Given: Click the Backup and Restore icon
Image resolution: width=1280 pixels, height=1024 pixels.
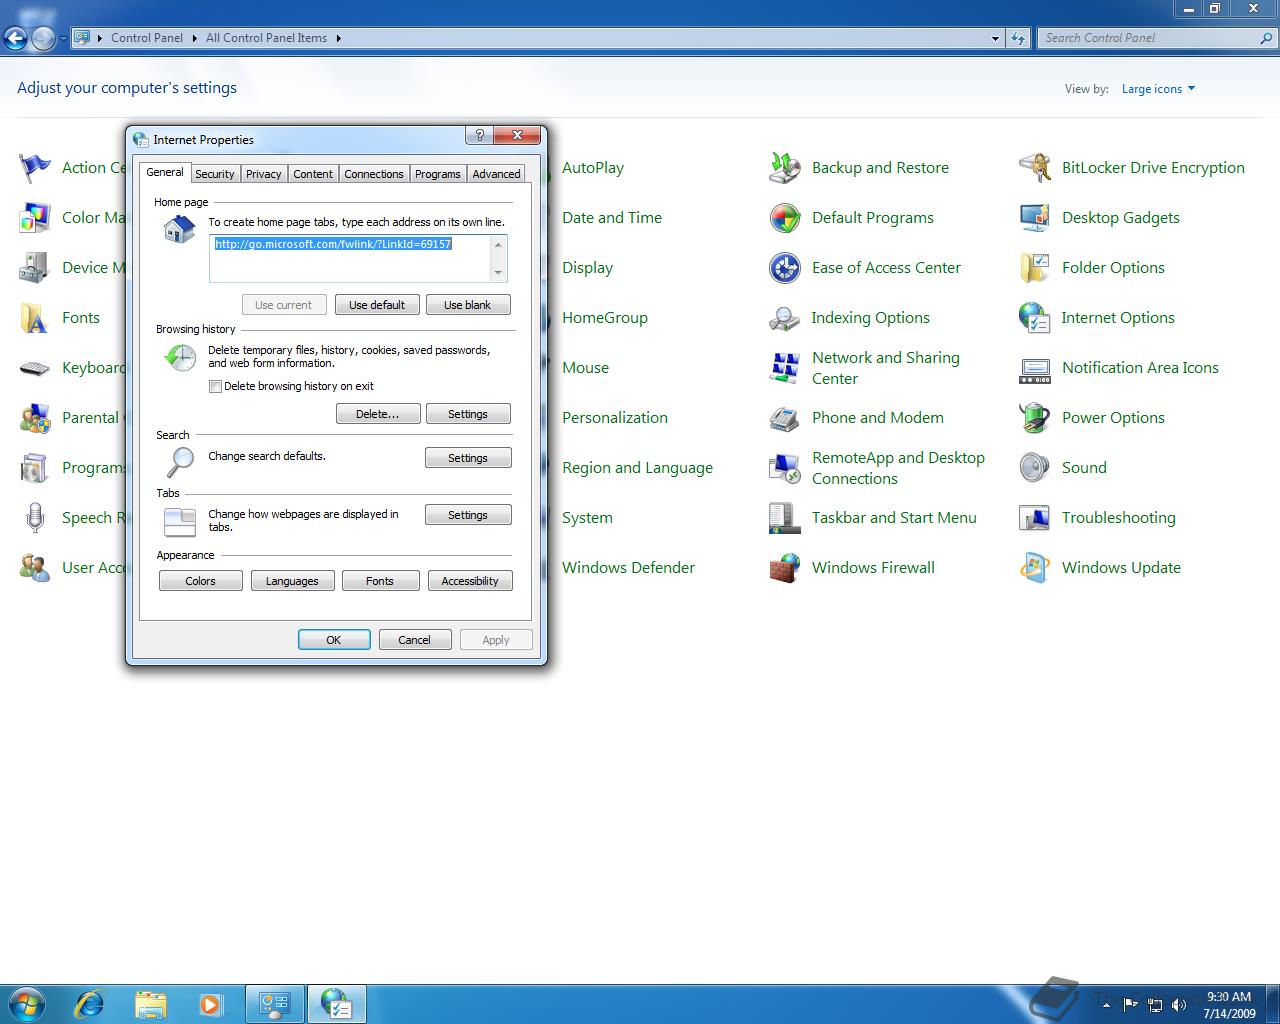Looking at the screenshot, I should [785, 168].
